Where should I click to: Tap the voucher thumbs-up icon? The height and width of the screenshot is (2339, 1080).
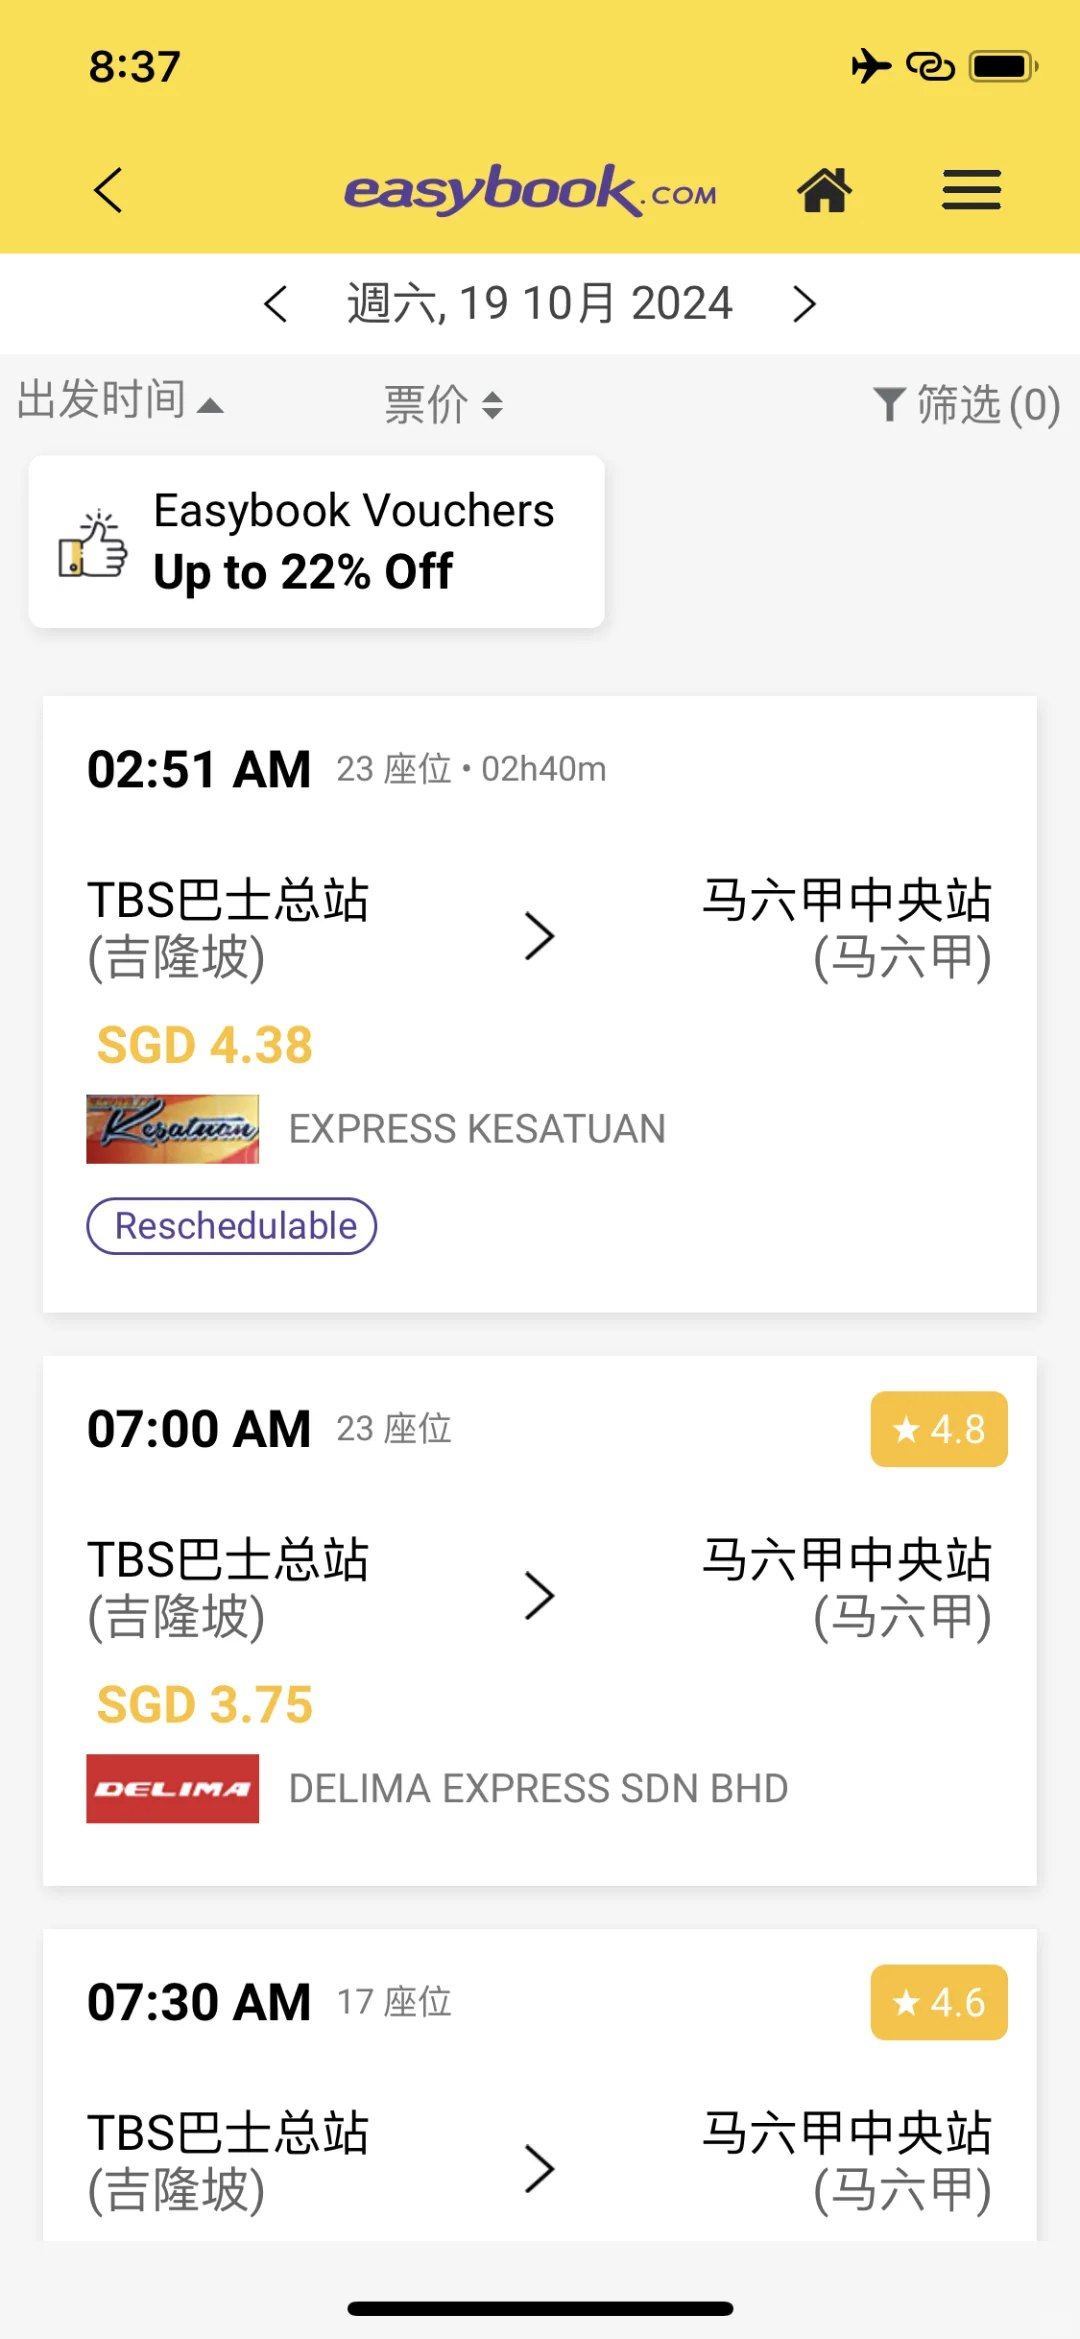click(93, 544)
